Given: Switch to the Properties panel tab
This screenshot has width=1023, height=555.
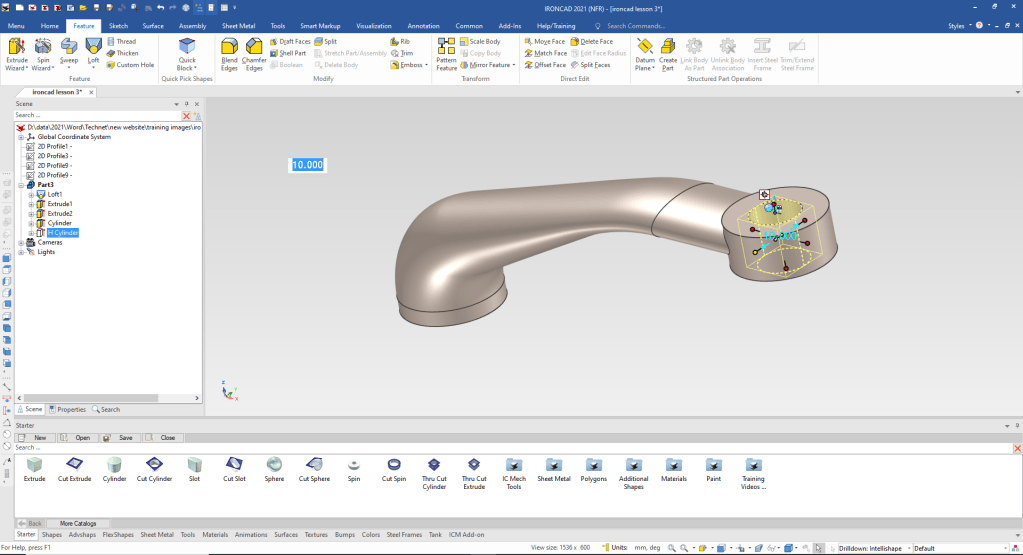Looking at the screenshot, I should pyautogui.click(x=68, y=409).
